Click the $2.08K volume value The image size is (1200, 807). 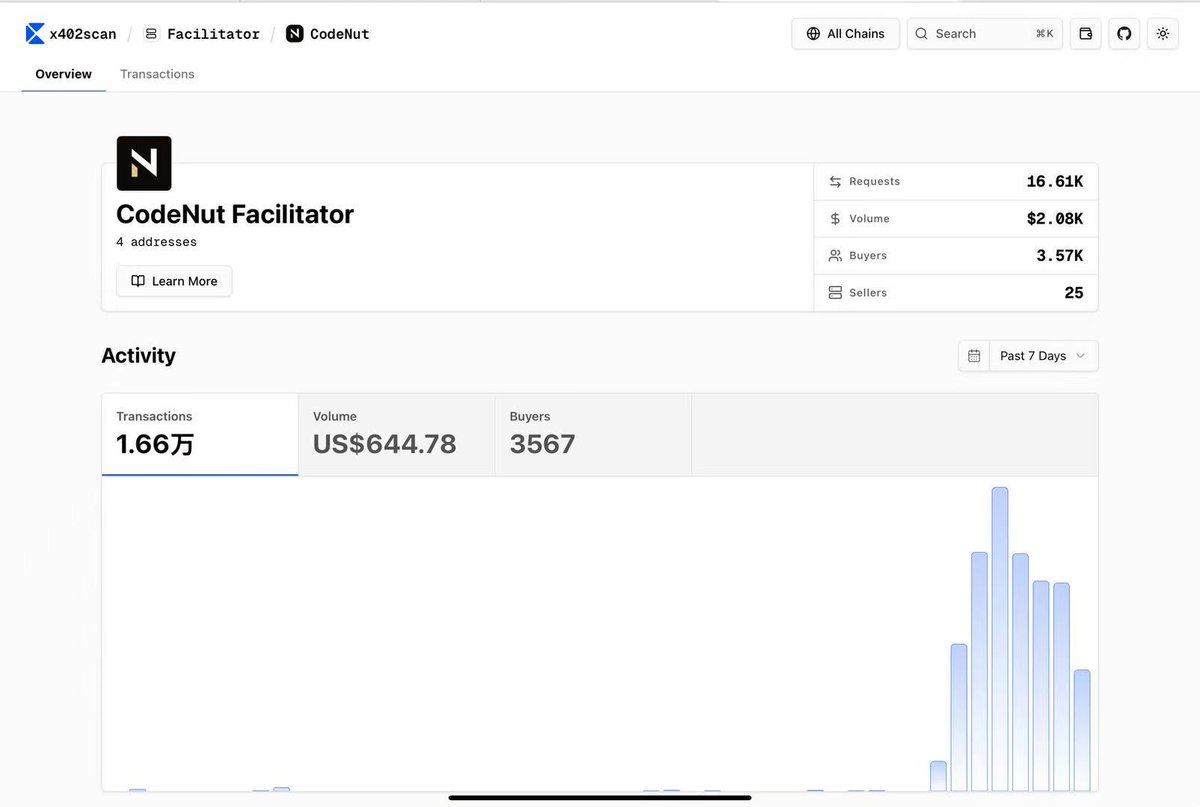[1055, 219]
